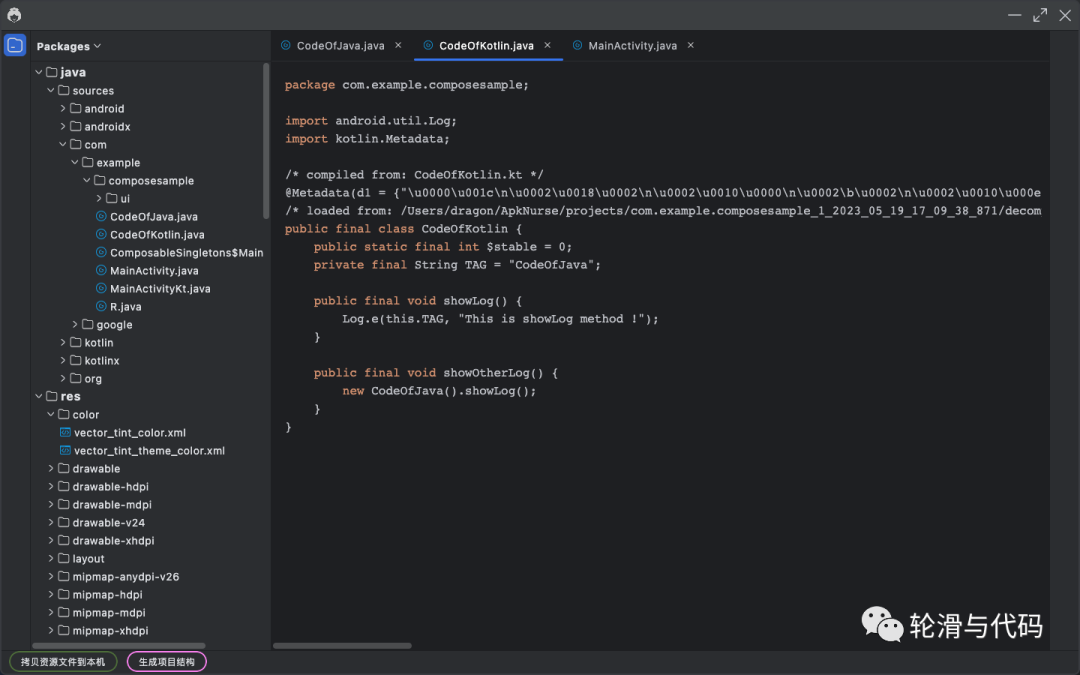Screen dimensions: 1080x675
Task: Collapse the res folder node
Action: click(x=39, y=397)
